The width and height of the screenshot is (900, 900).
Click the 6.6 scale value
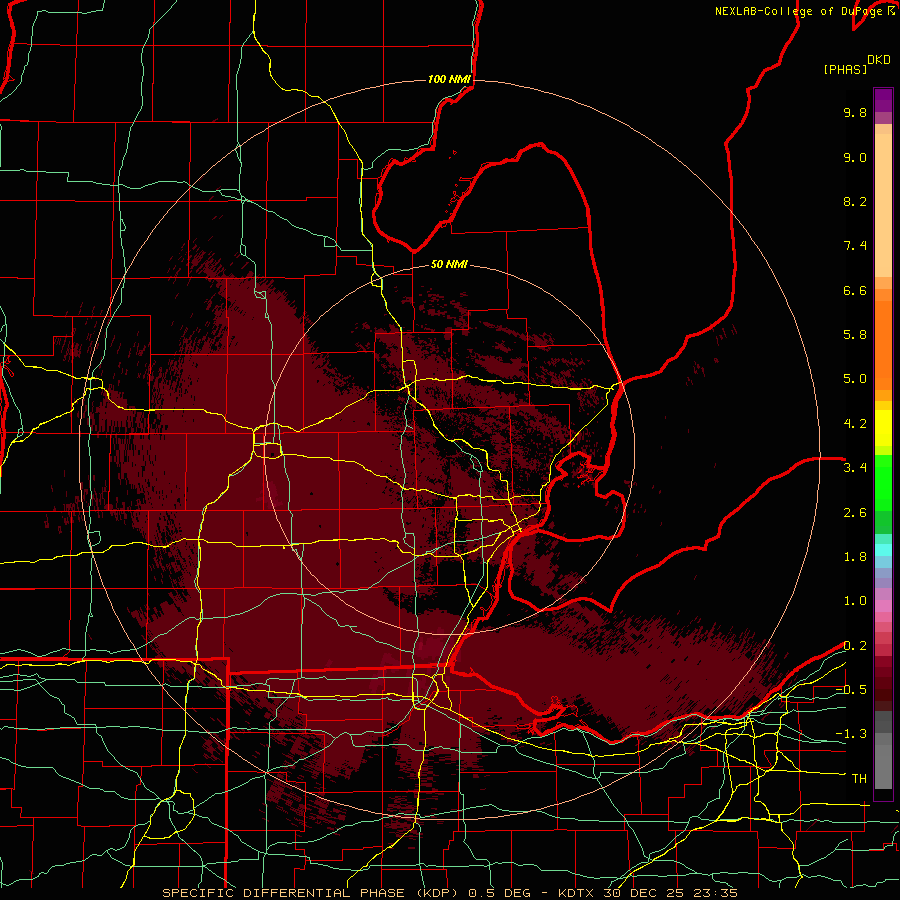tap(855, 290)
